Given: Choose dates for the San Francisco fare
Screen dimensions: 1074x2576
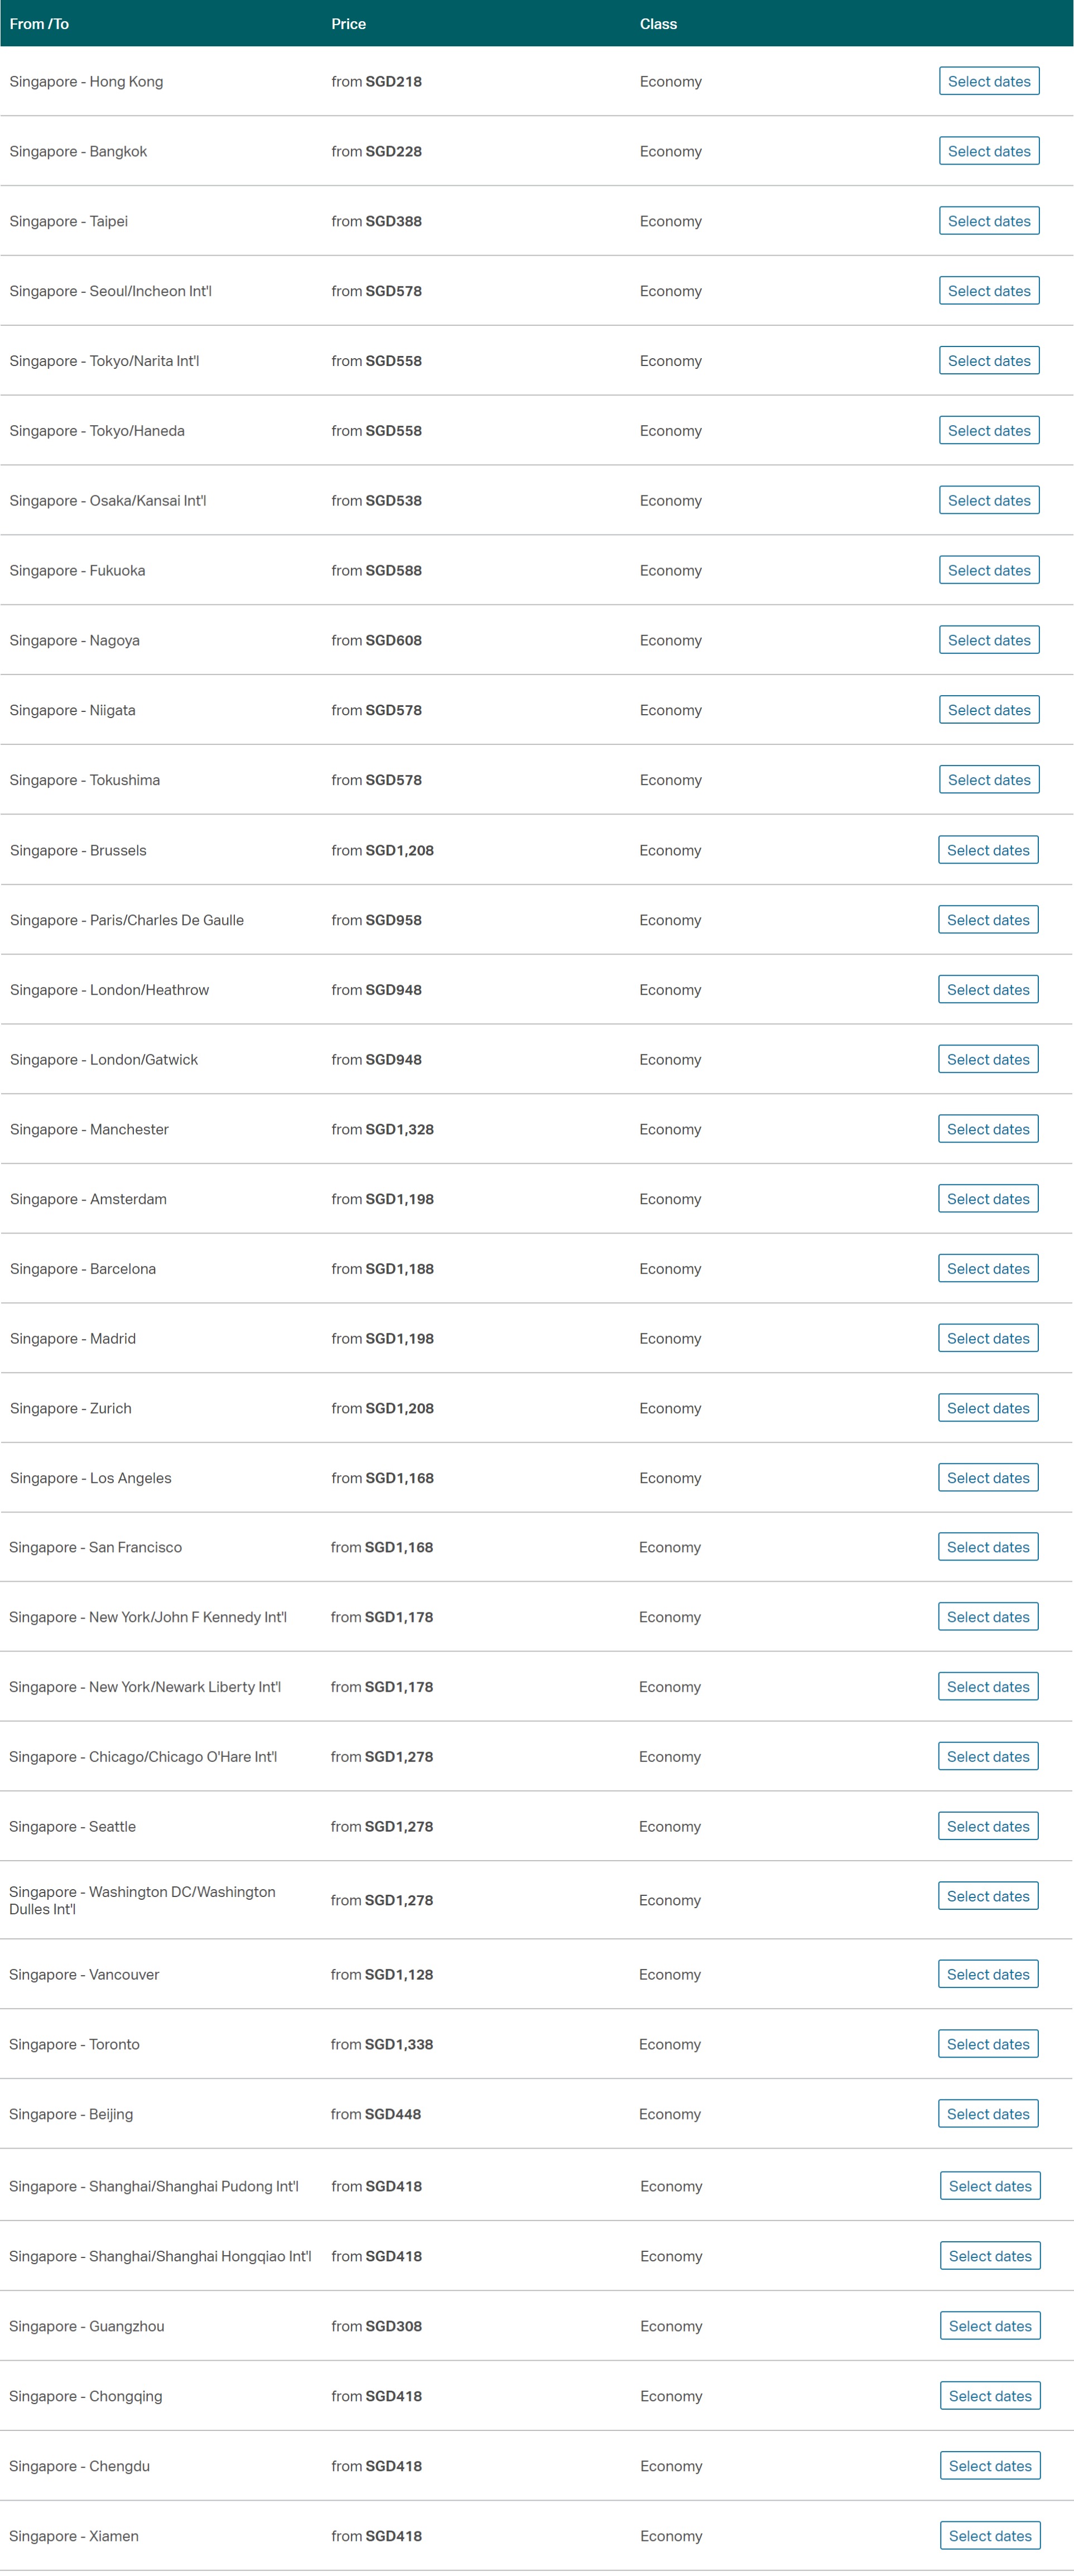Looking at the screenshot, I should coord(988,1547).
